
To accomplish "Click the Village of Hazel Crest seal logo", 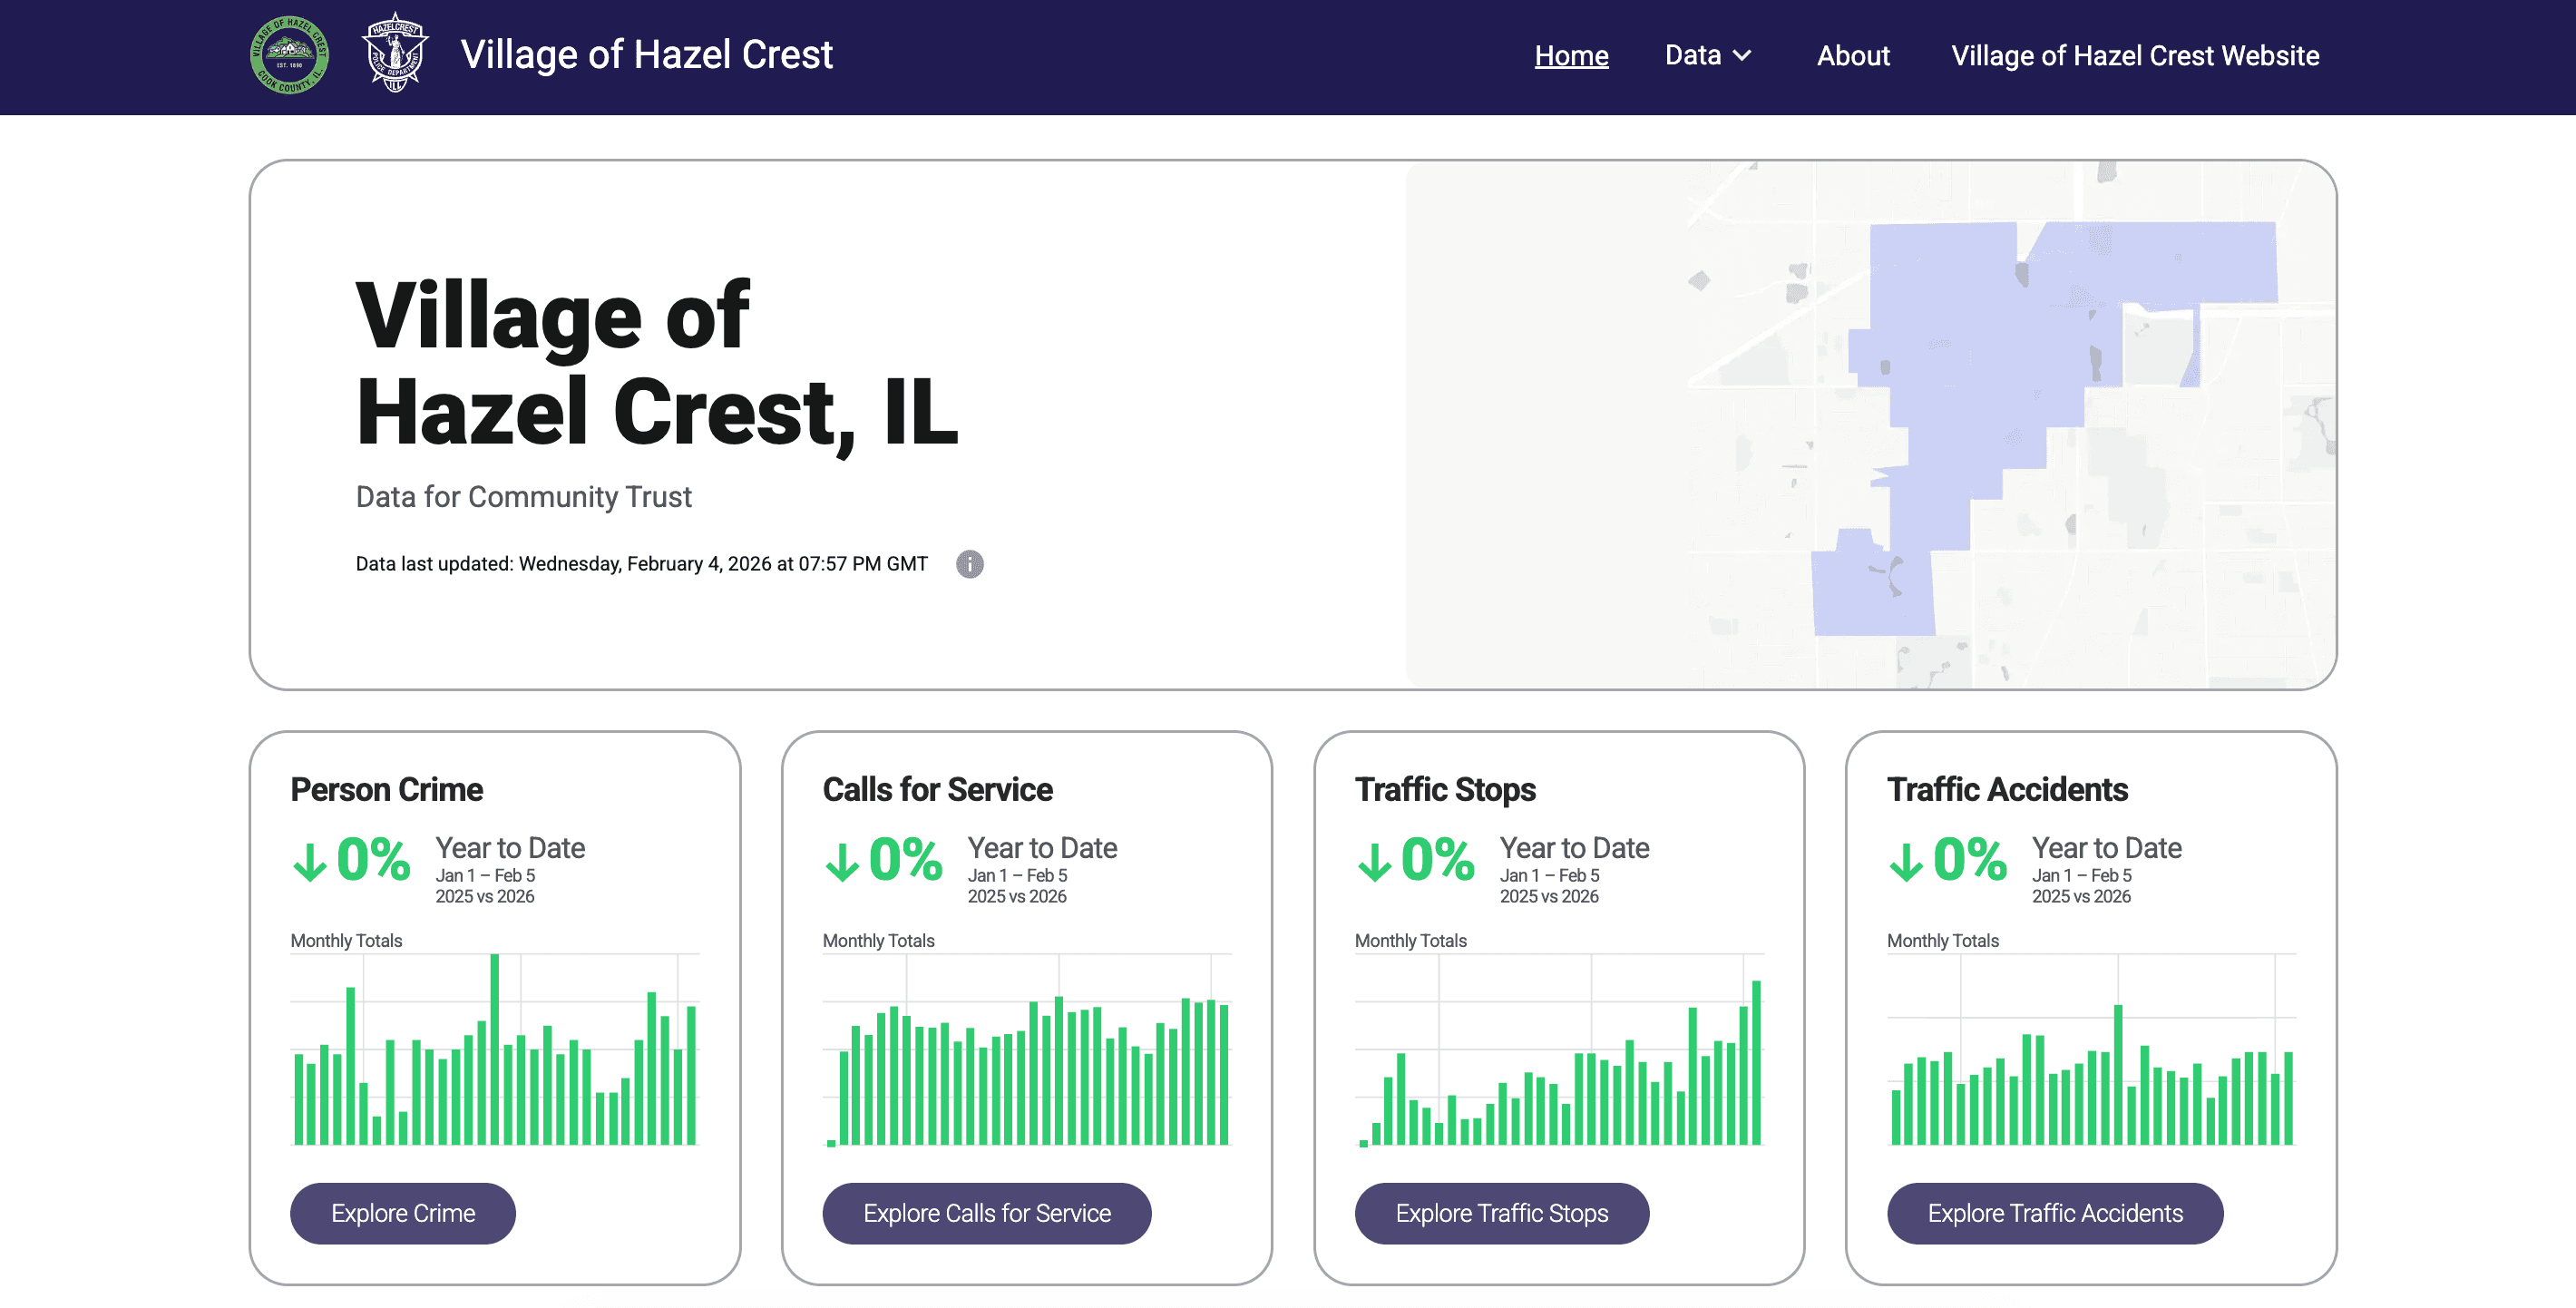I will pyautogui.click(x=289, y=56).
